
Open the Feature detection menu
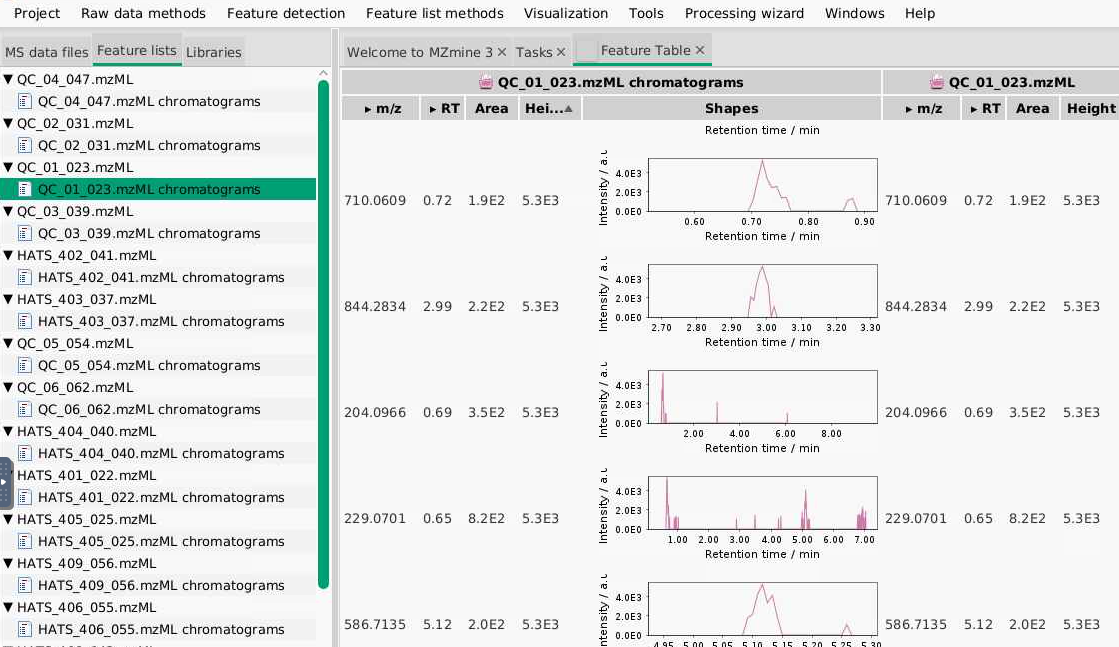click(x=285, y=14)
